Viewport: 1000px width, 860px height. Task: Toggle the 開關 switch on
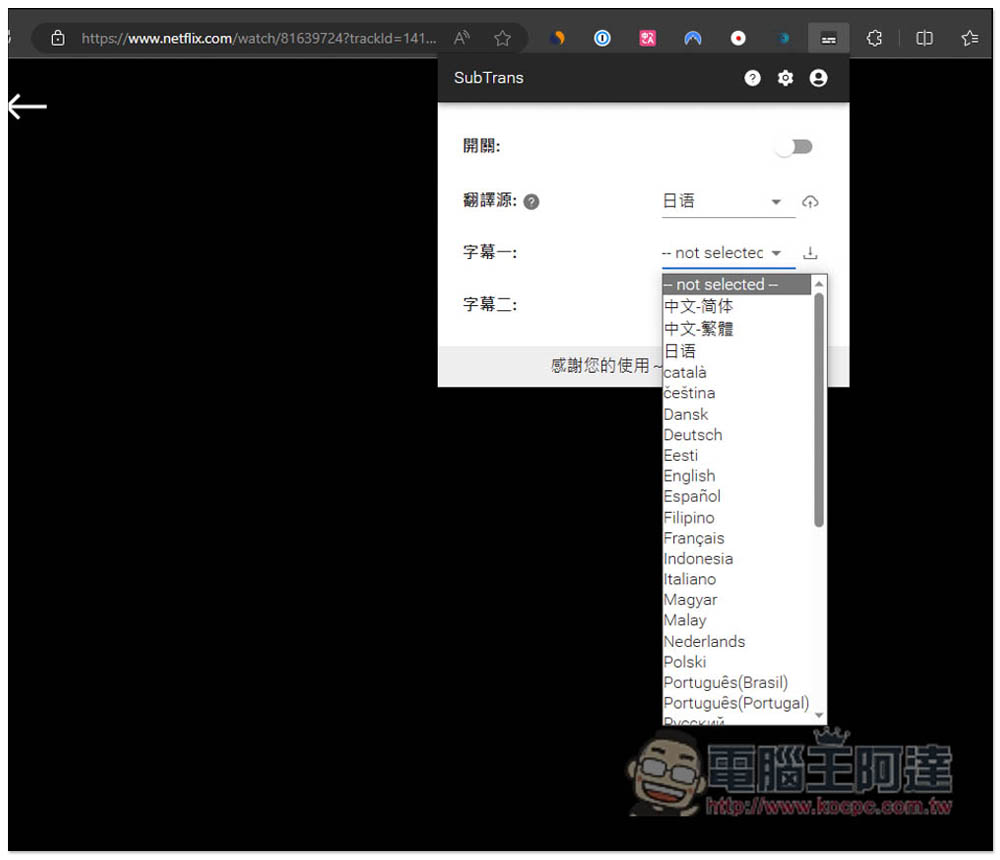point(795,147)
